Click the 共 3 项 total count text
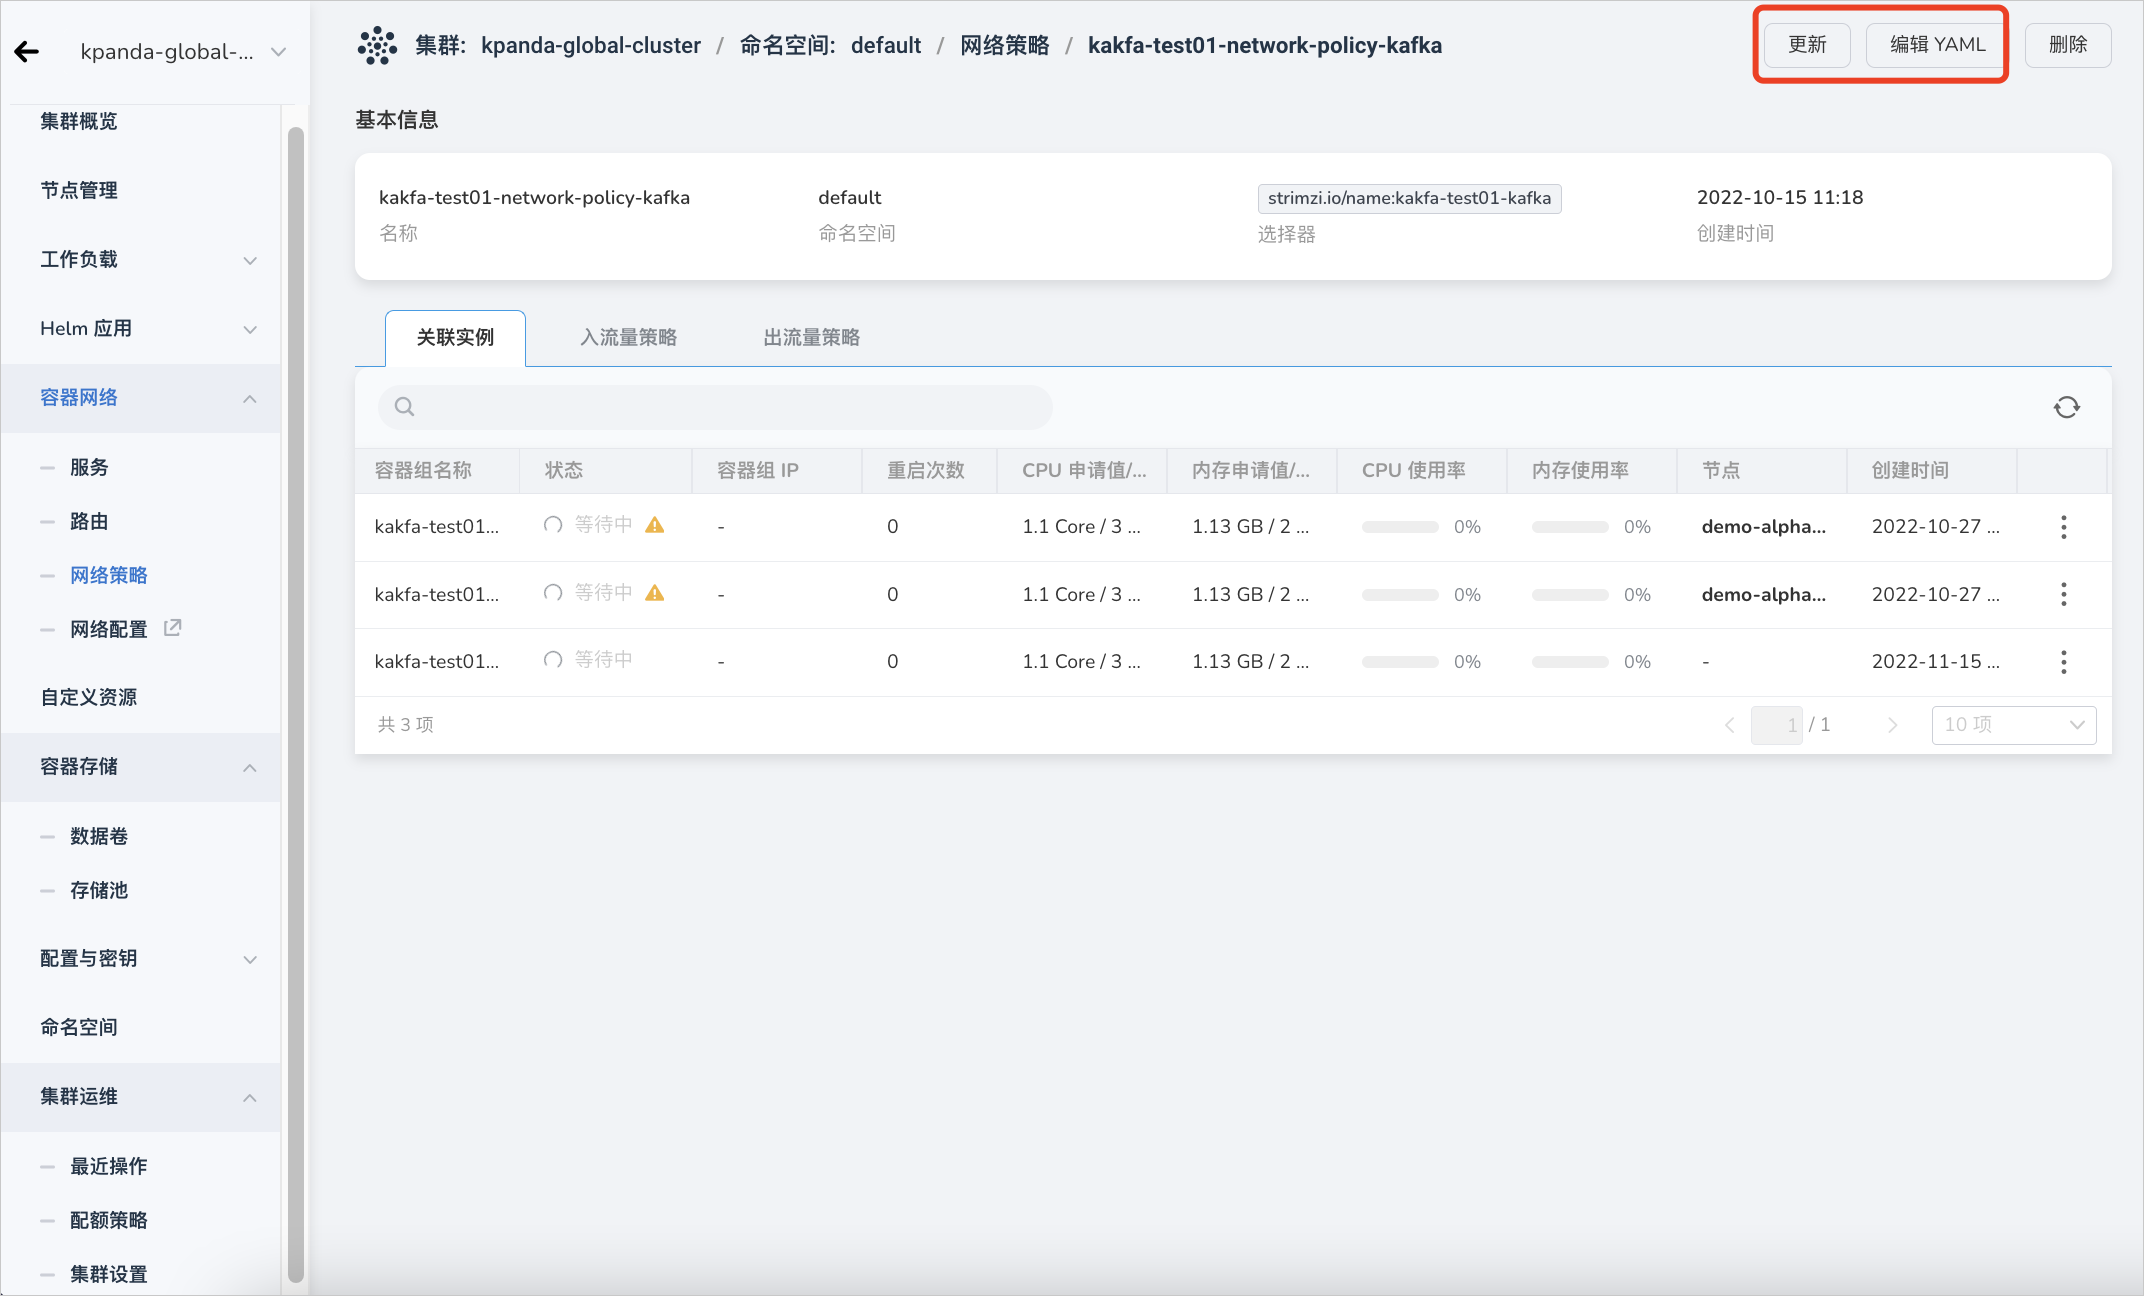Image resolution: width=2144 pixels, height=1296 pixels. click(x=405, y=724)
